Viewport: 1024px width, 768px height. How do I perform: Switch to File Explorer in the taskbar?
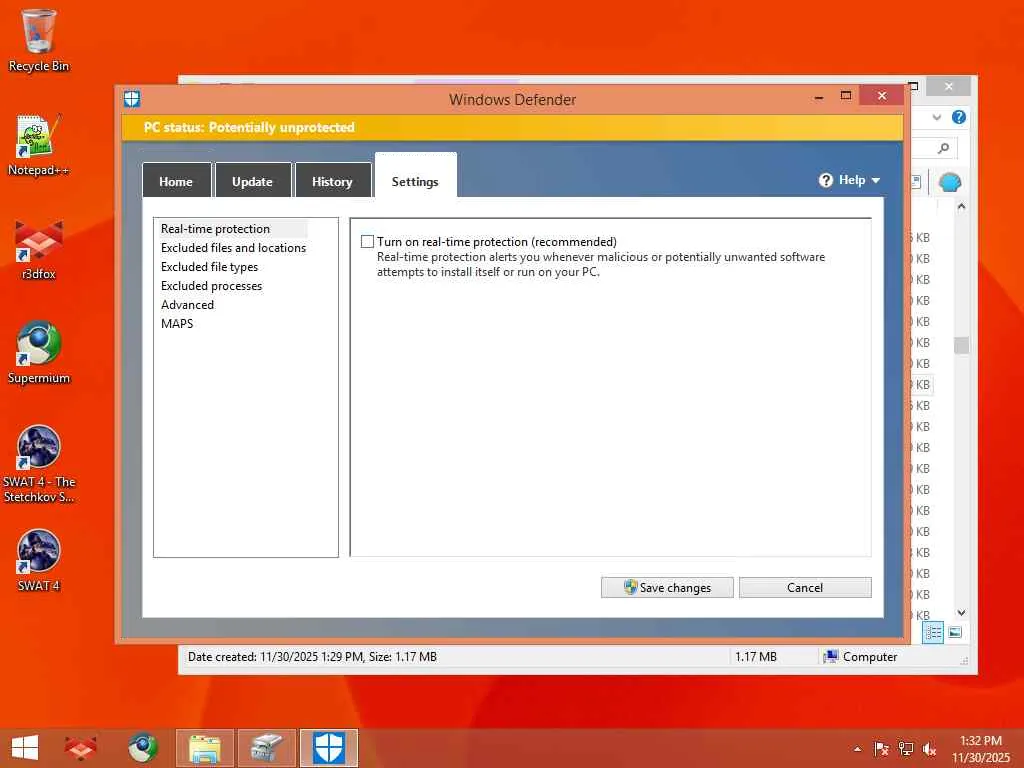coord(204,748)
